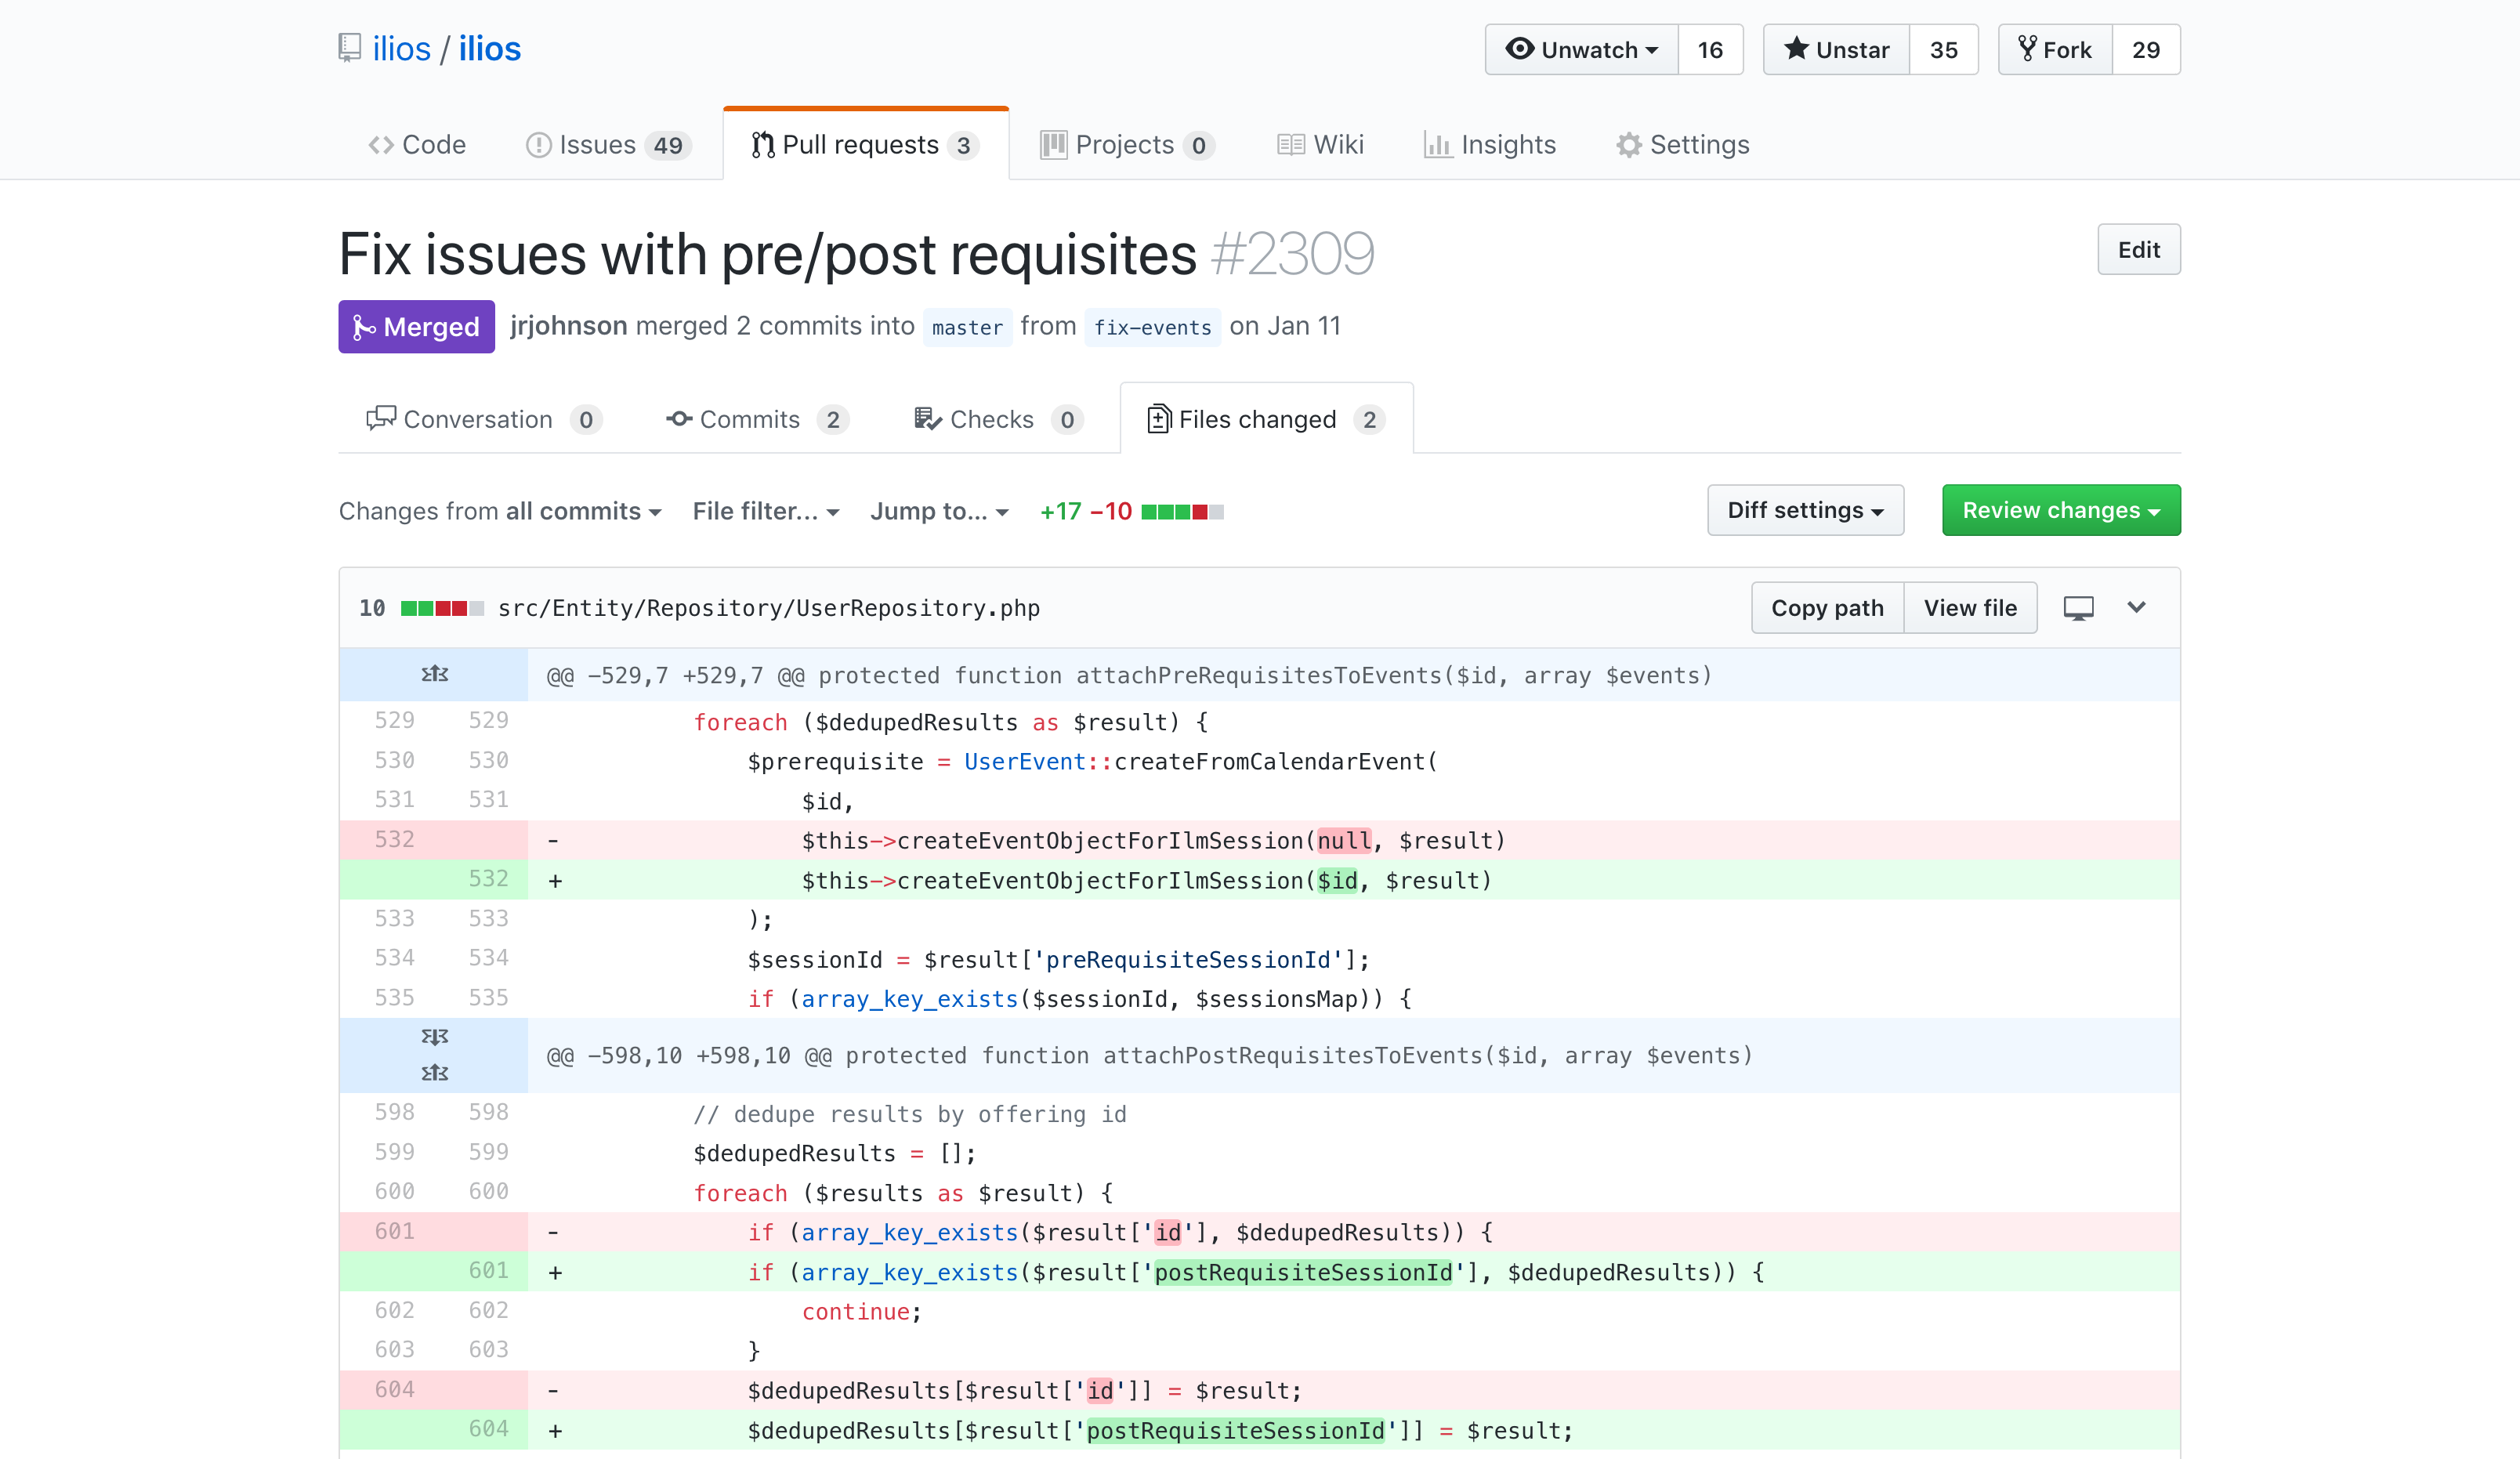The height and width of the screenshot is (1459, 2520).
Task: Click the repository book icon beside ilios
Action: pos(349,48)
